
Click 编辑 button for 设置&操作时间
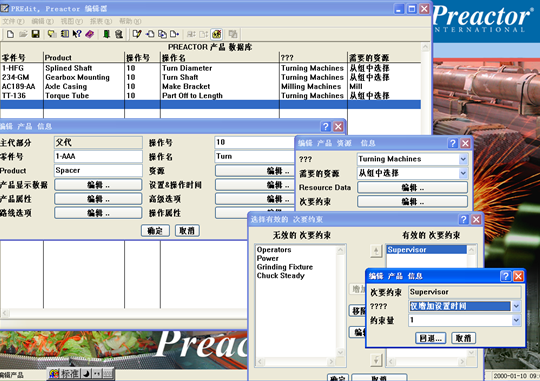click(x=255, y=185)
